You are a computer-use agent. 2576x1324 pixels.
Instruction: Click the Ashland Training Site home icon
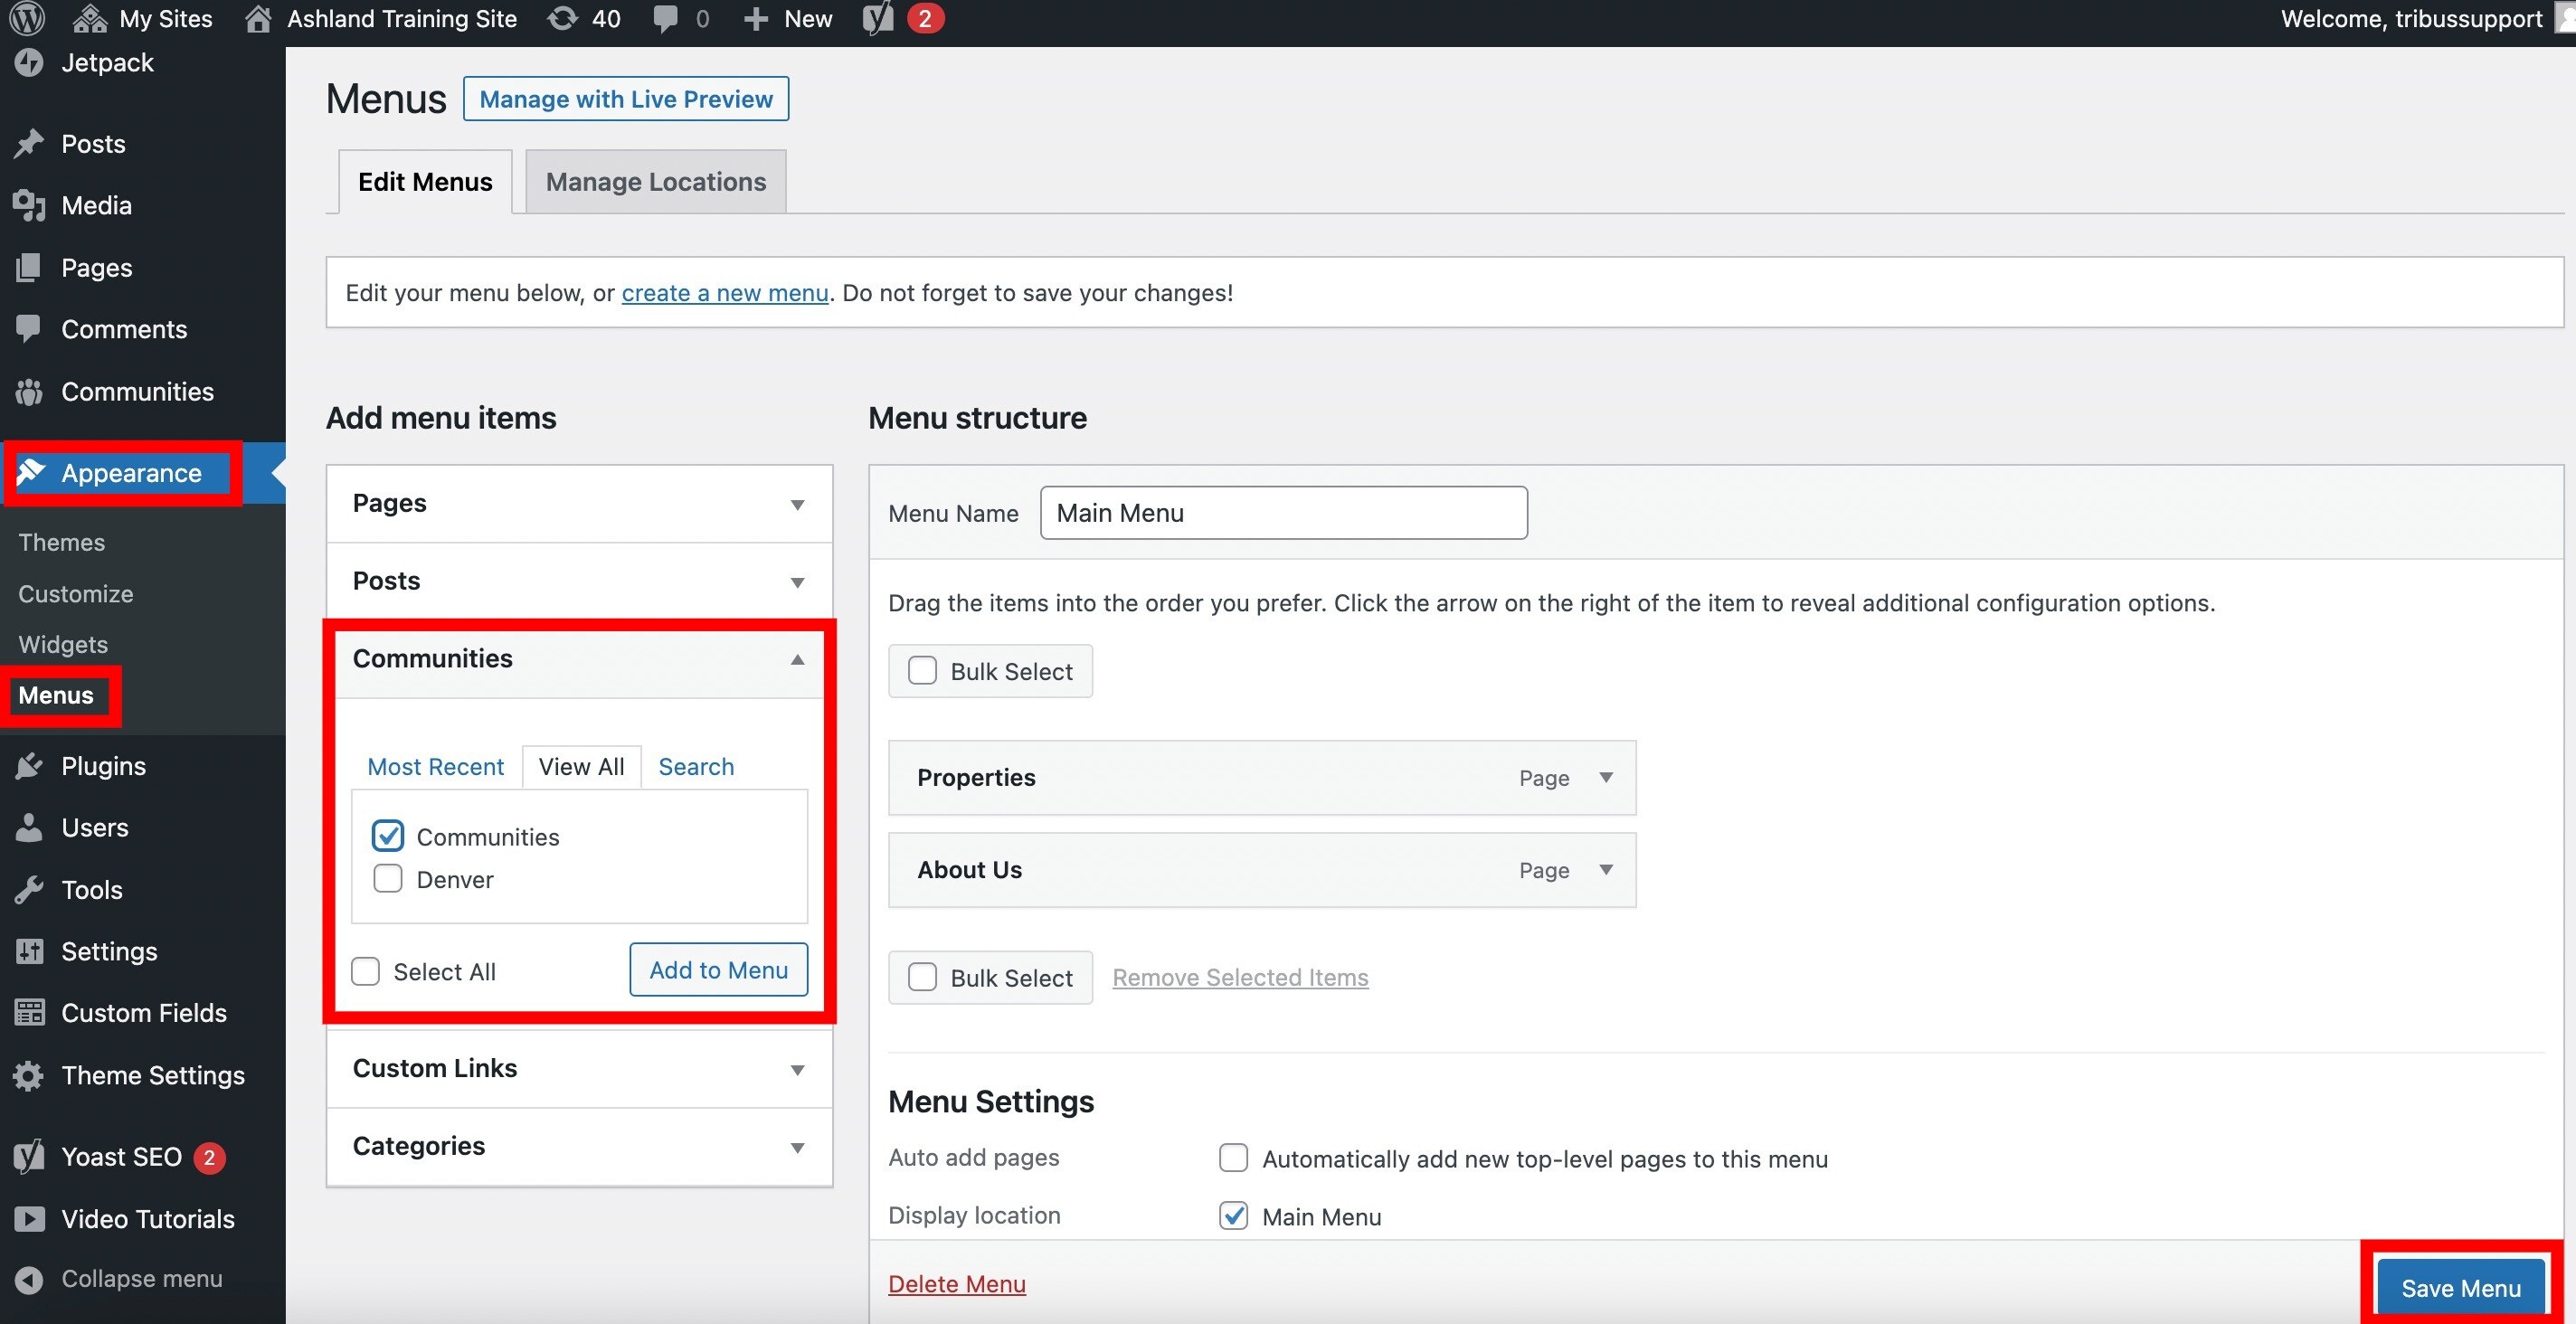pos(259,18)
